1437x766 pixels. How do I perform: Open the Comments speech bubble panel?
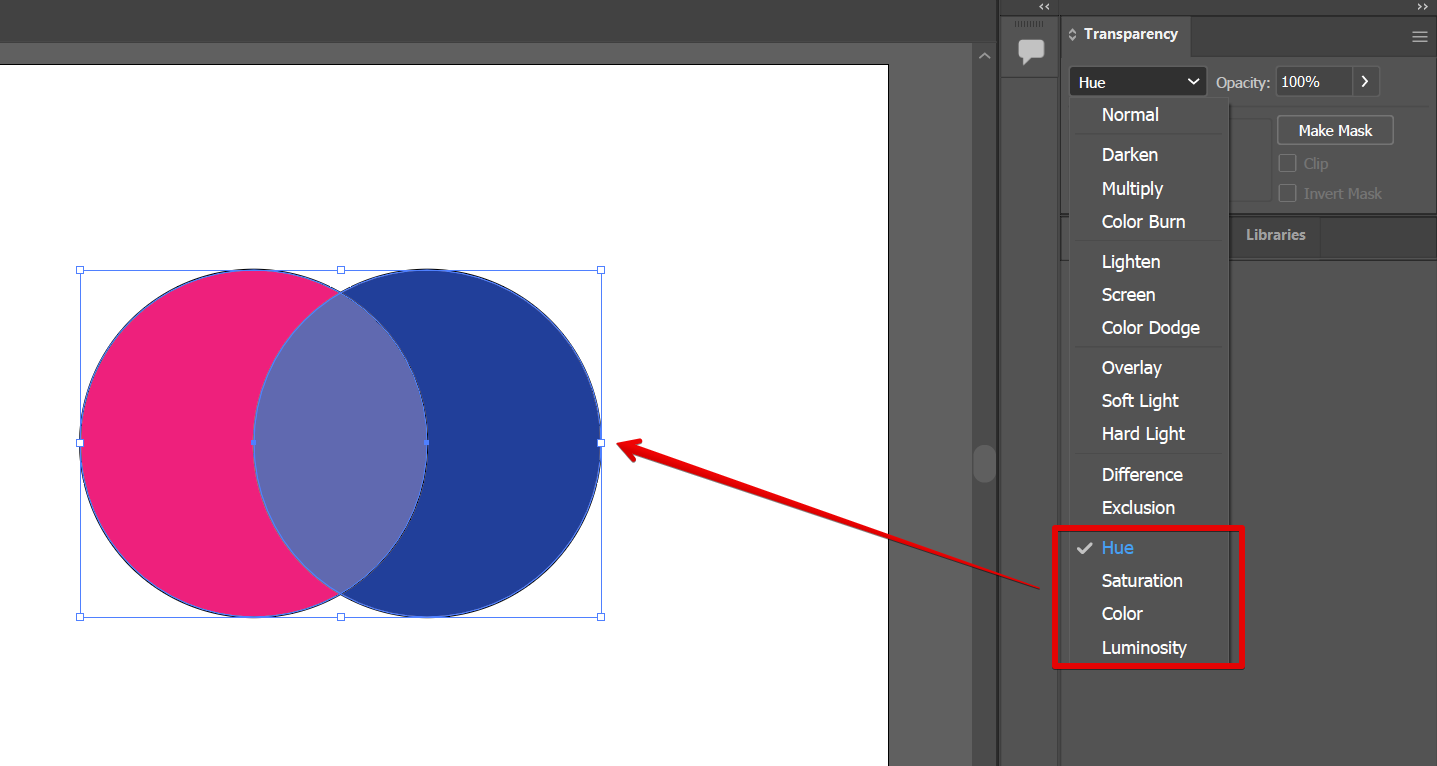click(1030, 52)
